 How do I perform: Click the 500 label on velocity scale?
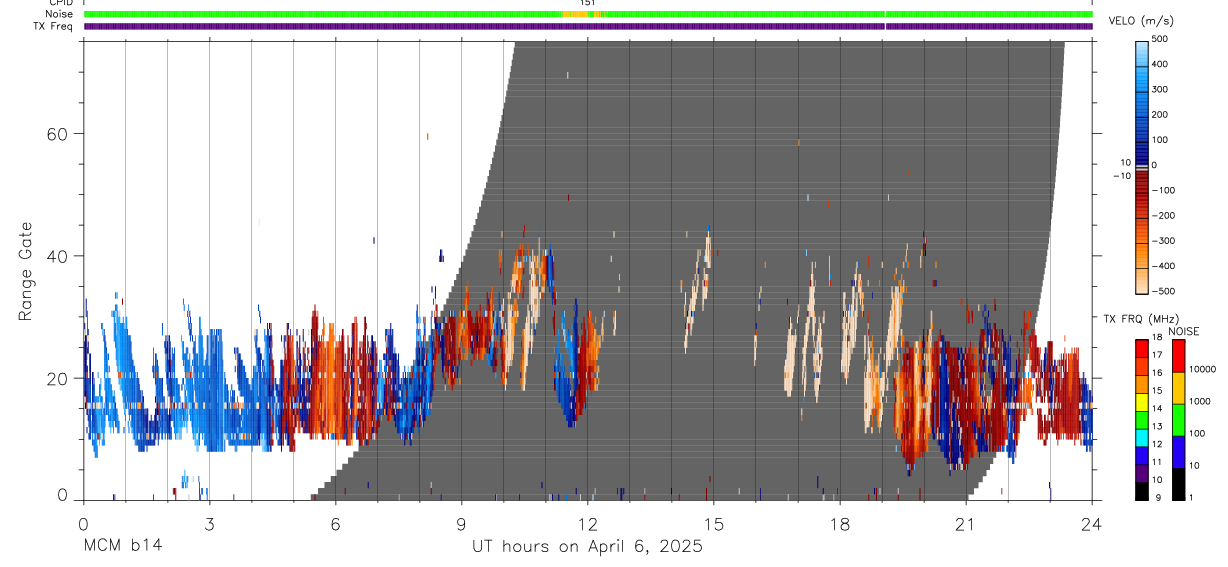[1160, 39]
